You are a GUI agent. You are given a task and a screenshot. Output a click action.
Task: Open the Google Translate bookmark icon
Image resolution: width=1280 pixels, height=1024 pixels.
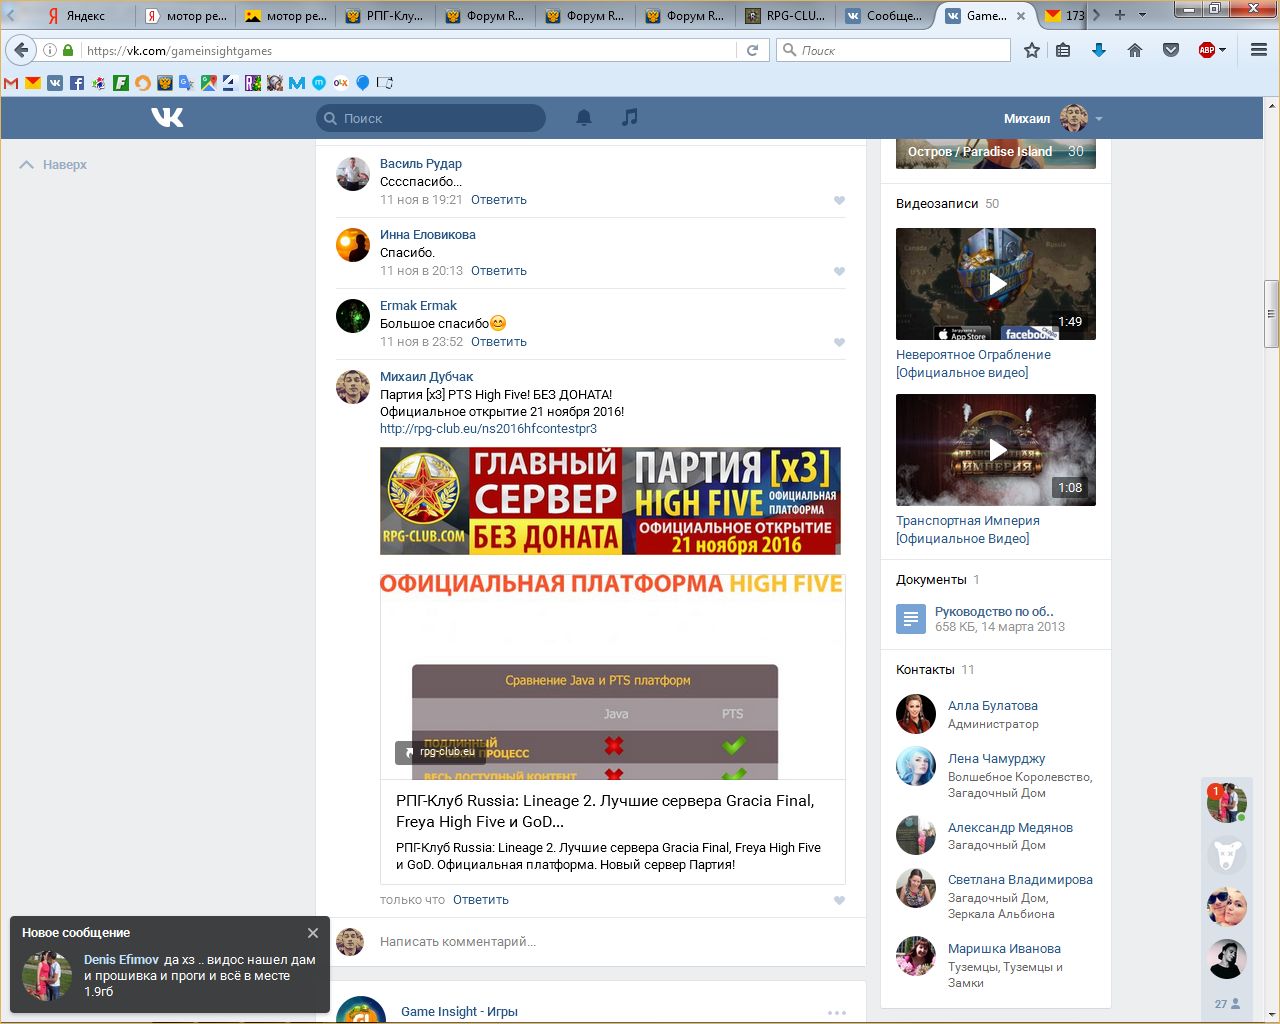(187, 83)
